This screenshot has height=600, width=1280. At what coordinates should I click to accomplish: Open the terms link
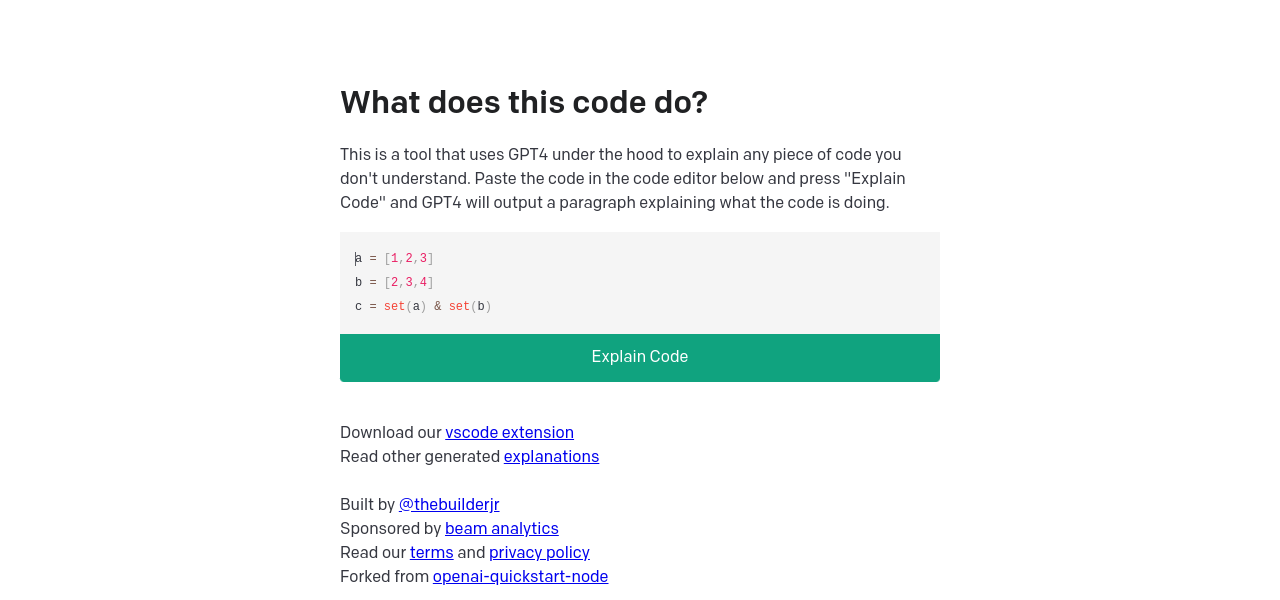(x=431, y=553)
